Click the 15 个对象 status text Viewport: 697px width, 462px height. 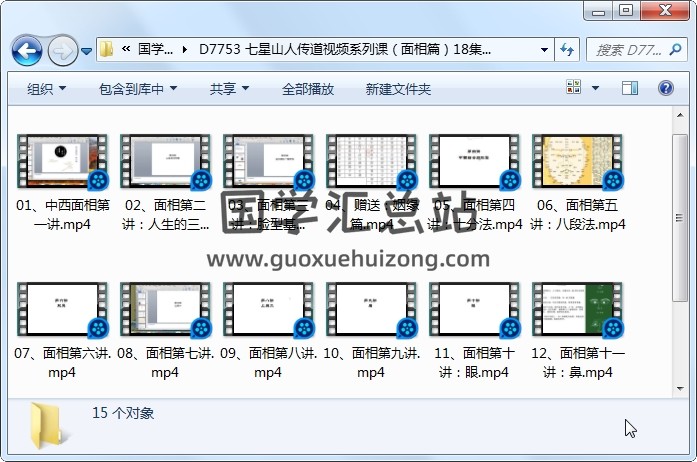pos(123,413)
